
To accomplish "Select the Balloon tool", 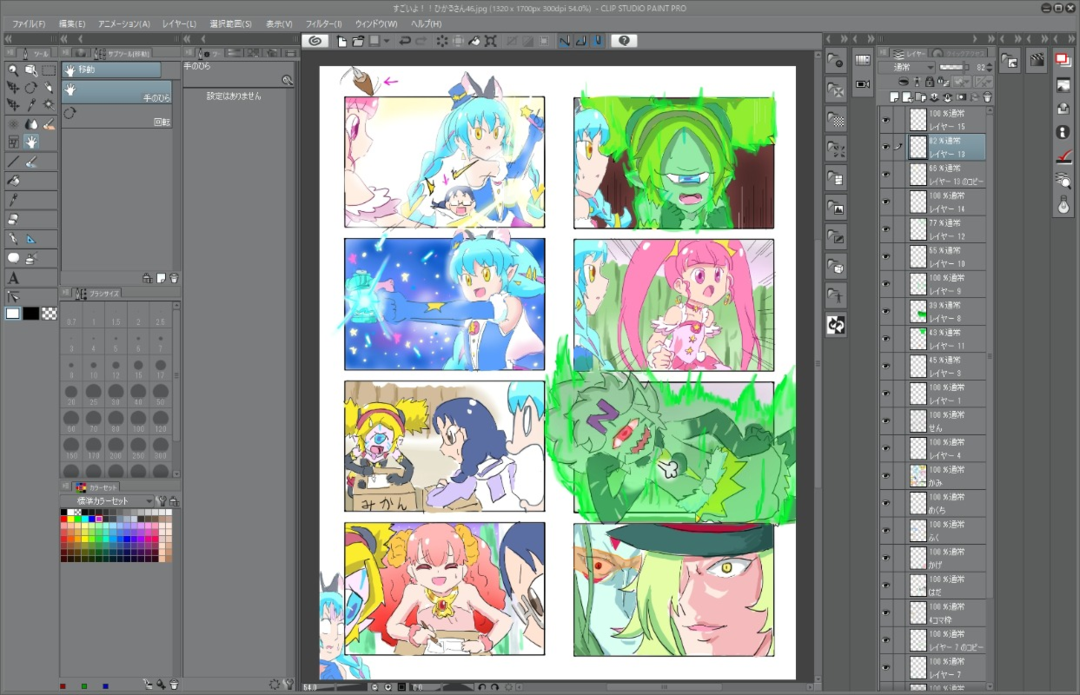I will pos(13,258).
